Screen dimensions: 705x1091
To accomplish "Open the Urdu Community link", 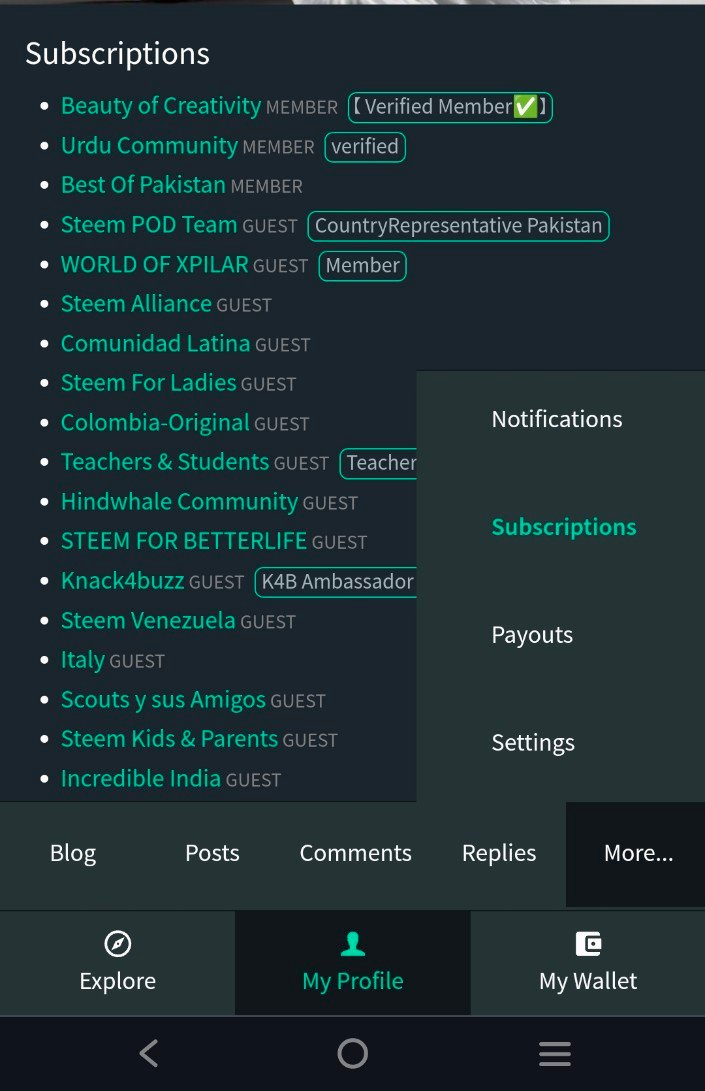I will tap(150, 145).
